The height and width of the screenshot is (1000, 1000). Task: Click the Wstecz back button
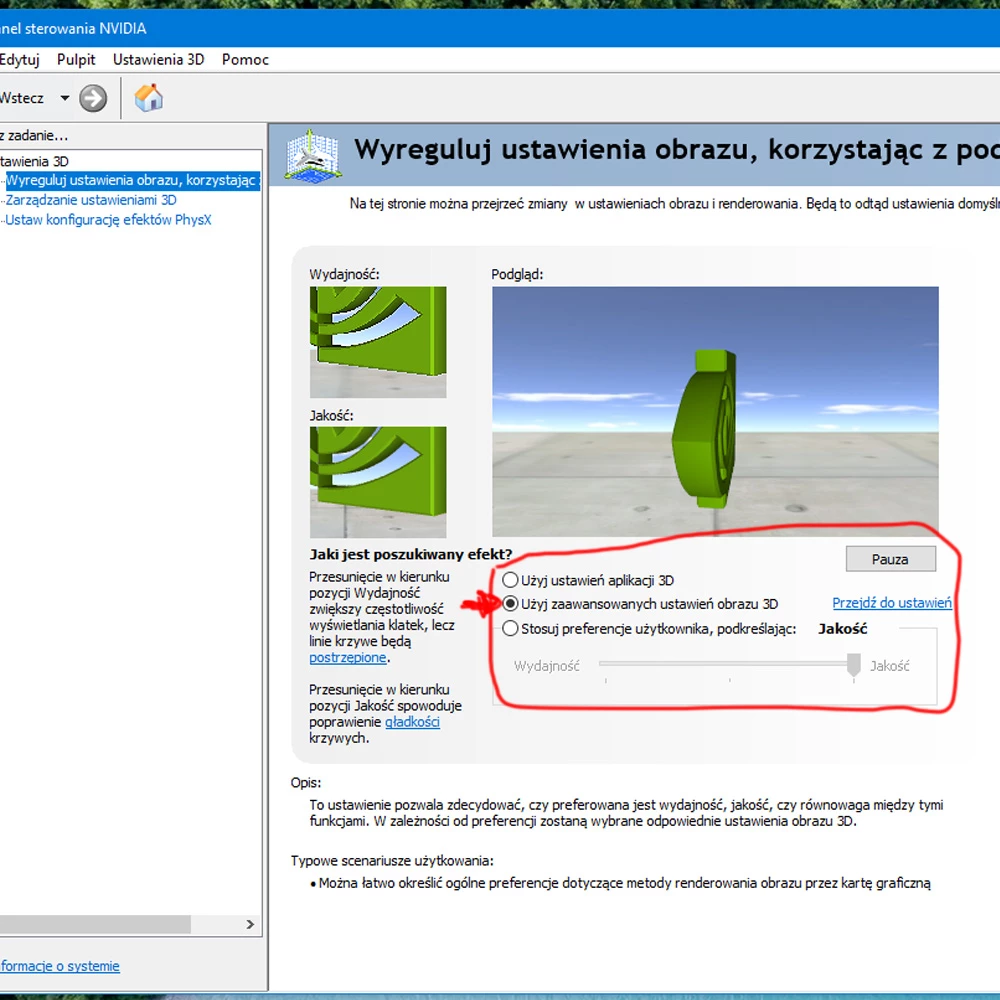pyautogui.click(x=22, y=98)
